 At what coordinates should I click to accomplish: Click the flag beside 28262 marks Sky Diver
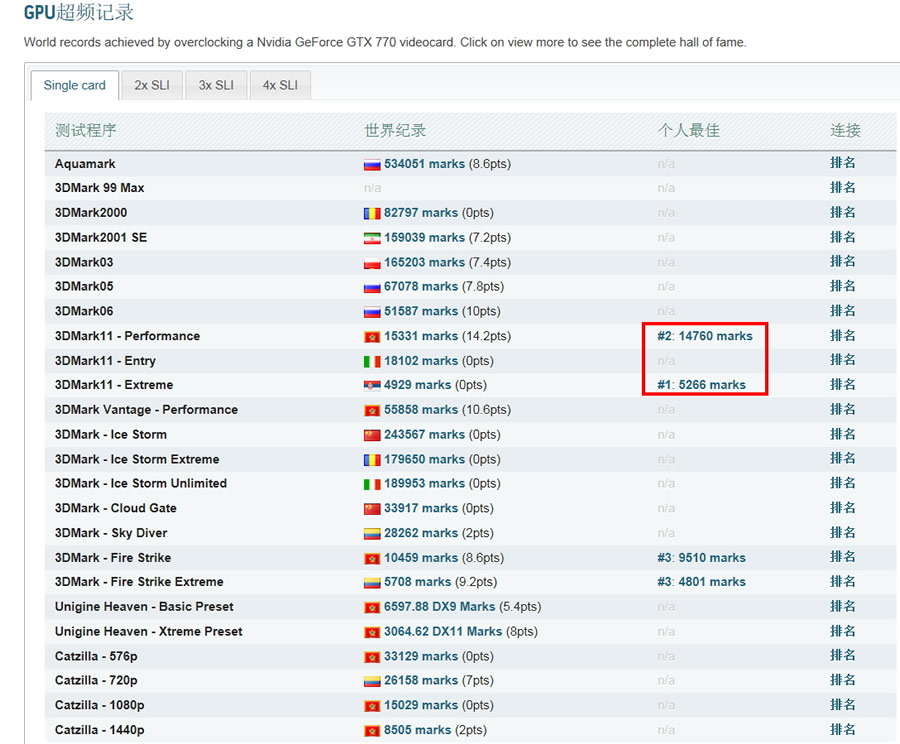click(x=372, y=533)
